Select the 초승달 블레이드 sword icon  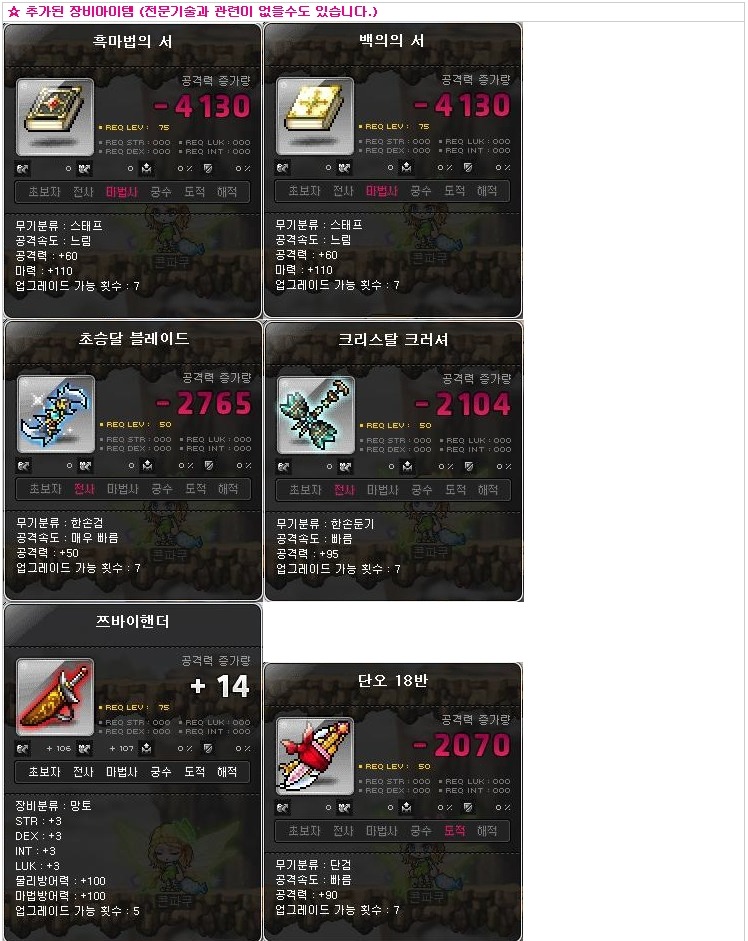tap(56, 414)
